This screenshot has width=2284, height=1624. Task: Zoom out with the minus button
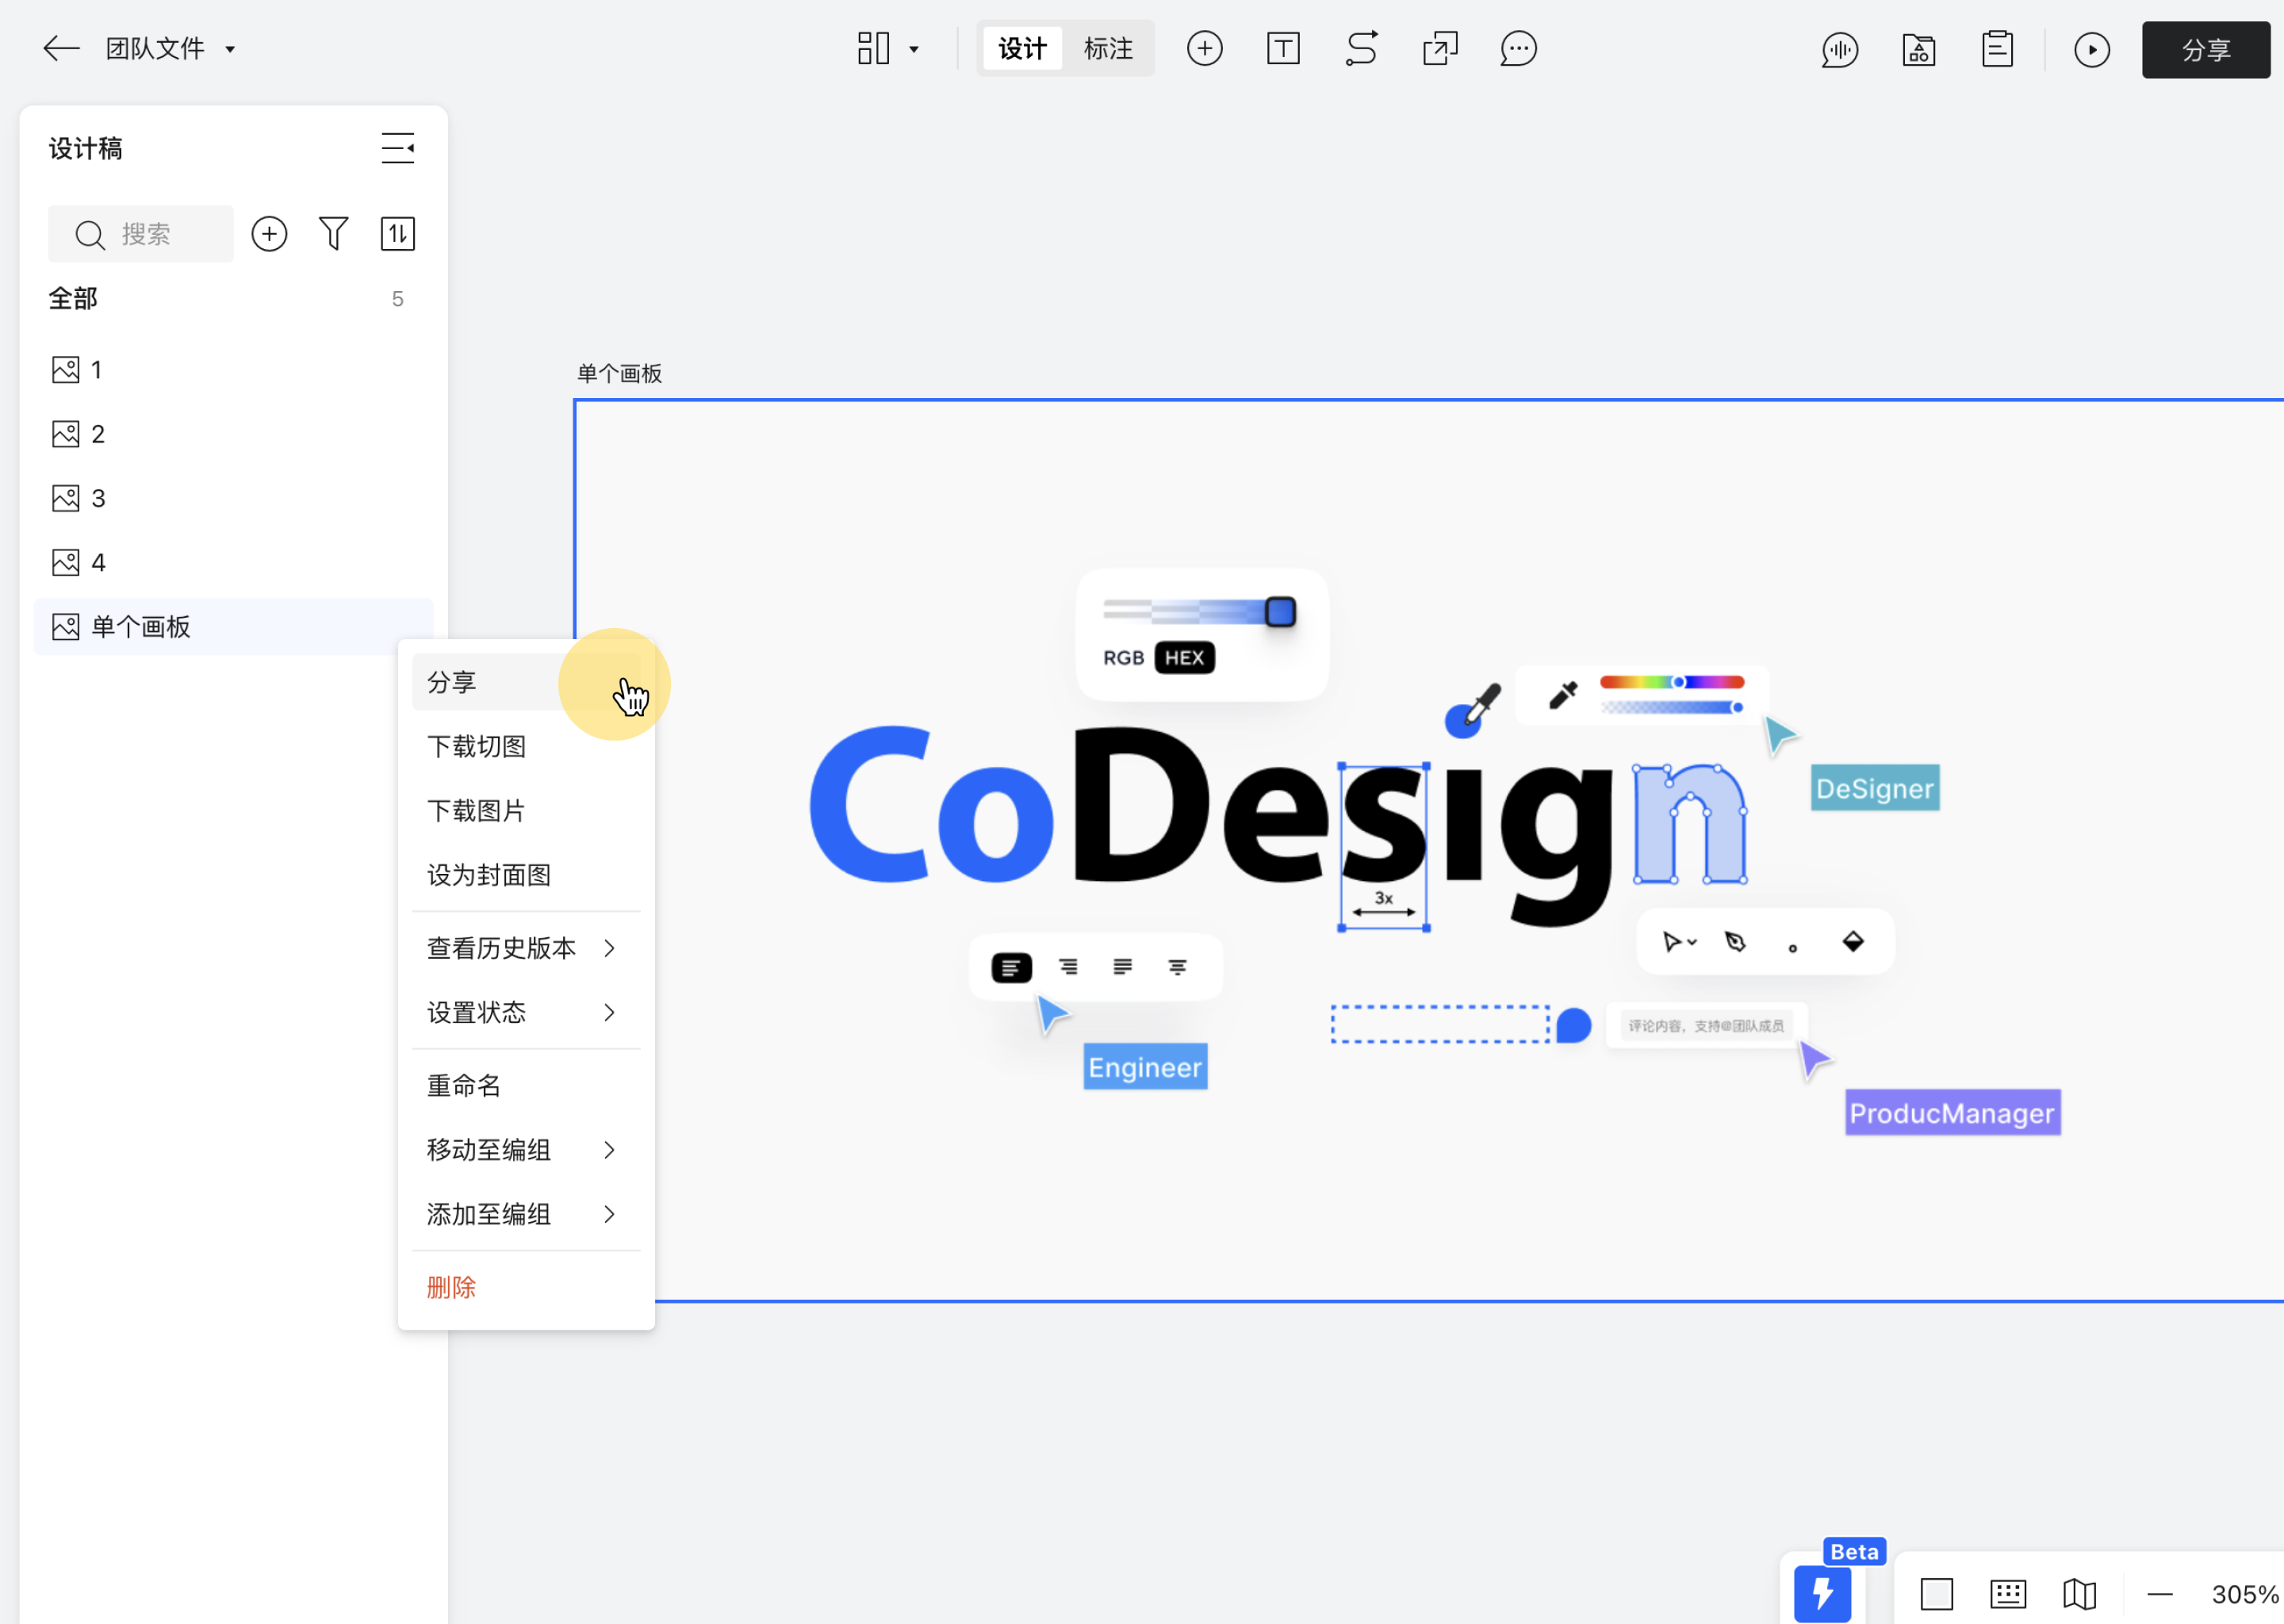(x=2160, y=1594)
